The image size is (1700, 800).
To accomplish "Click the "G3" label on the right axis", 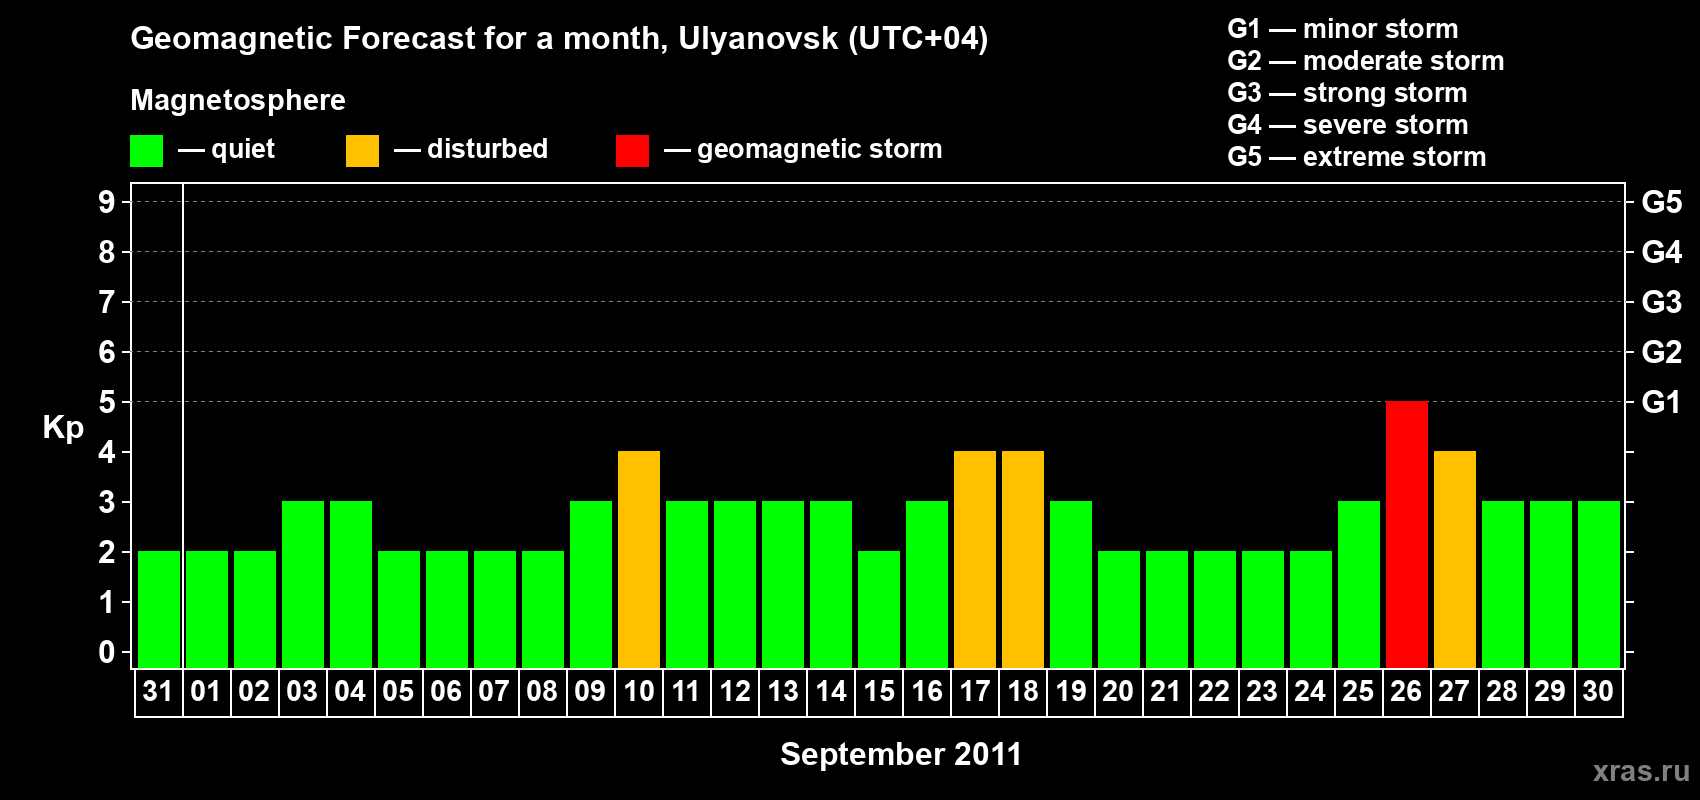I will coord(1661,302).
